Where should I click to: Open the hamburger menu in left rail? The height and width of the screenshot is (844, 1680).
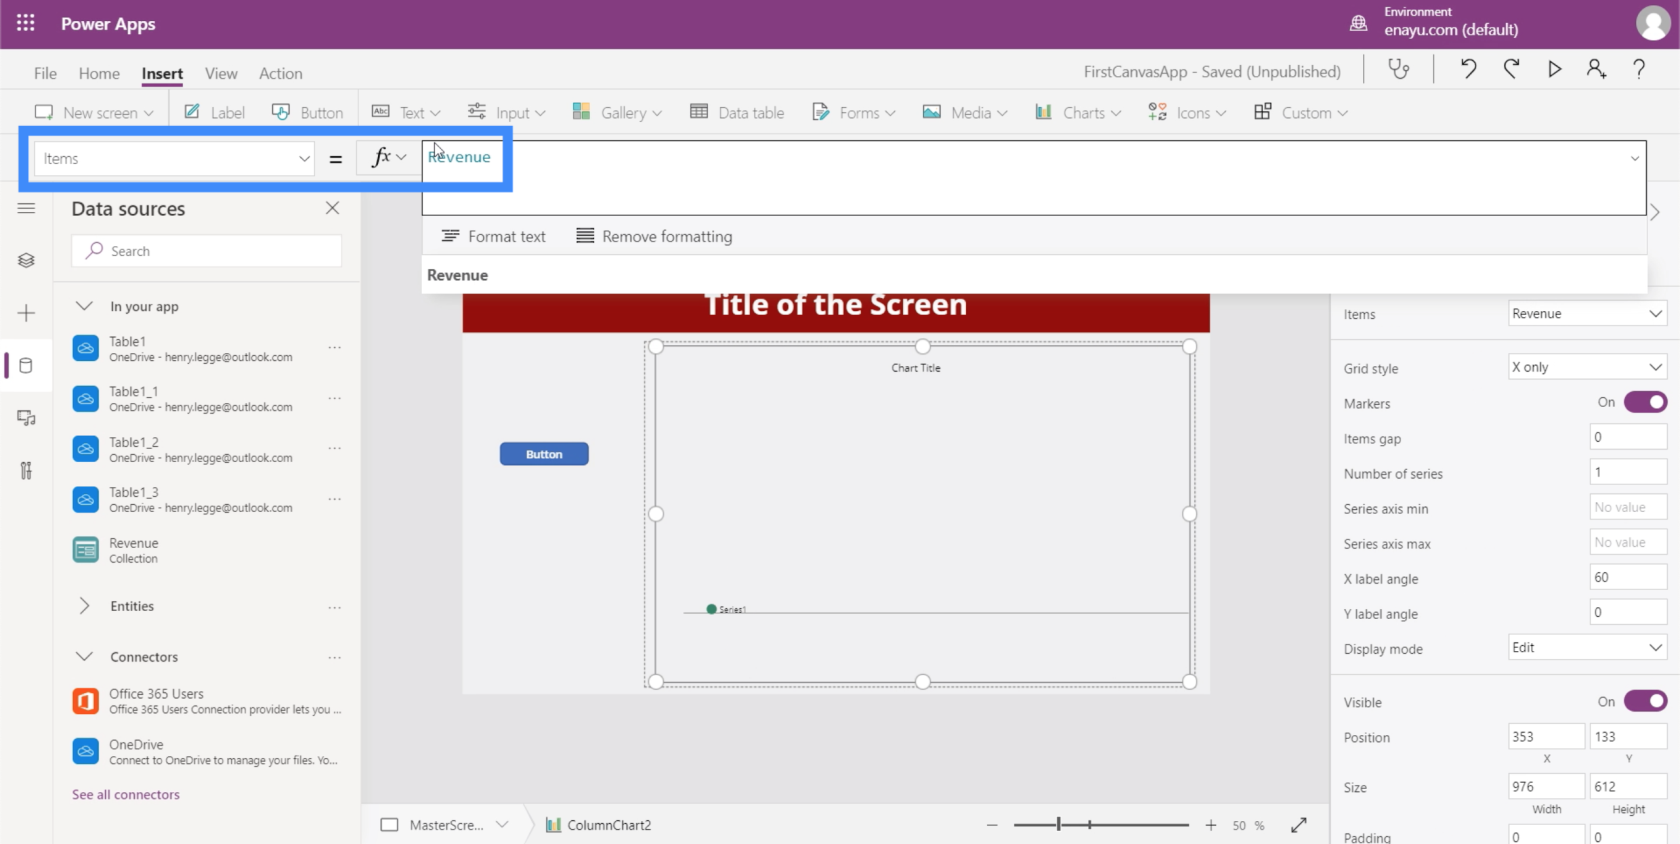click(26, 208)
